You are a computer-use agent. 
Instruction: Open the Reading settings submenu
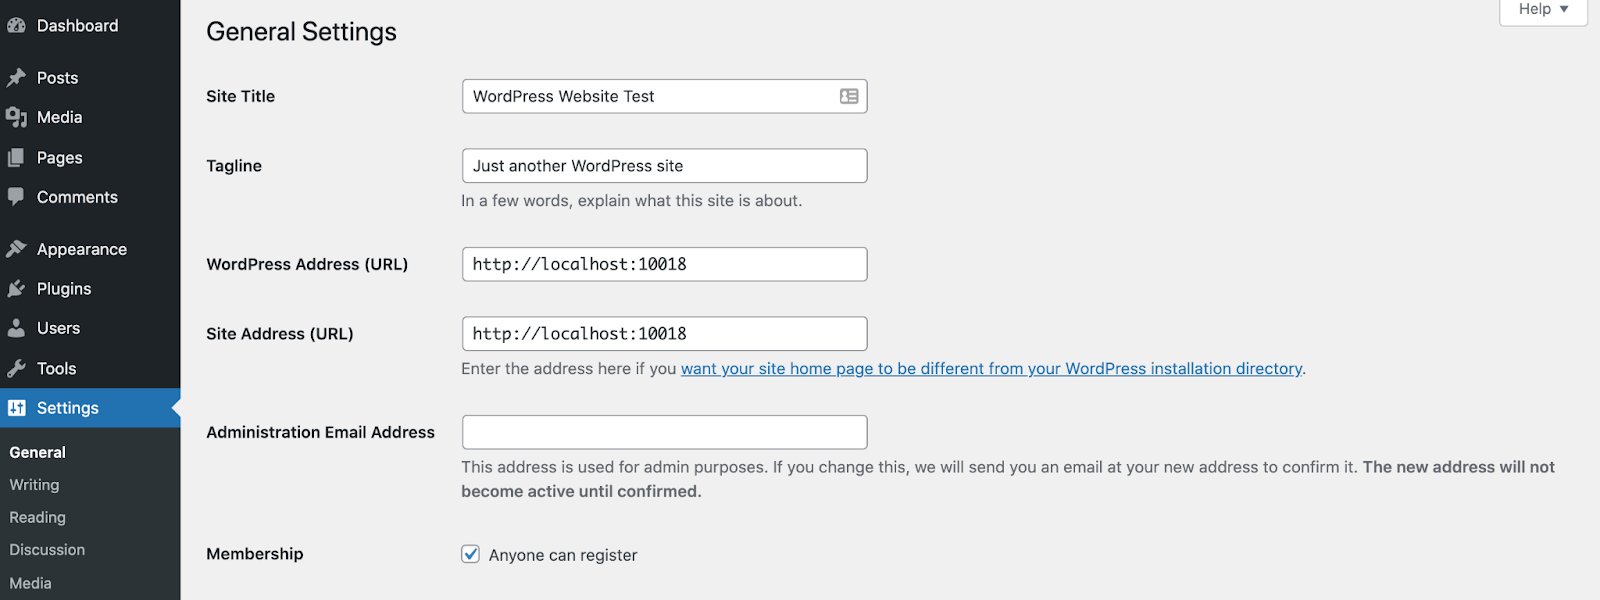pyautogui.click(x=38, y=518)
